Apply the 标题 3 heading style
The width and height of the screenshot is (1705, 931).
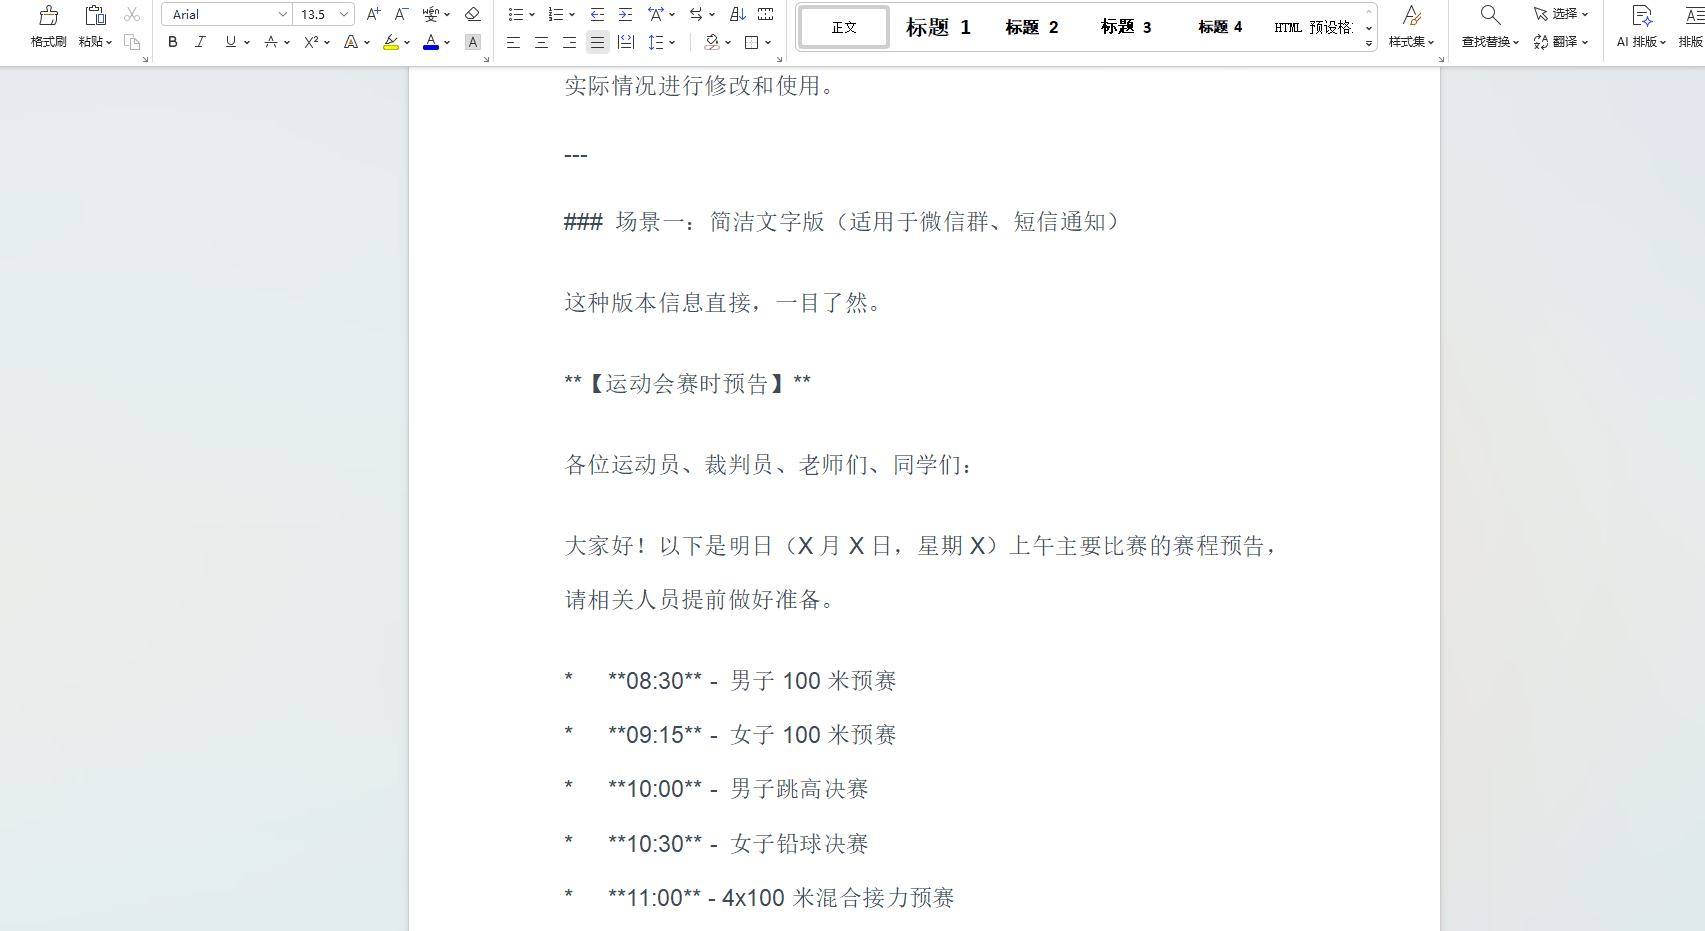(1125, 27)
